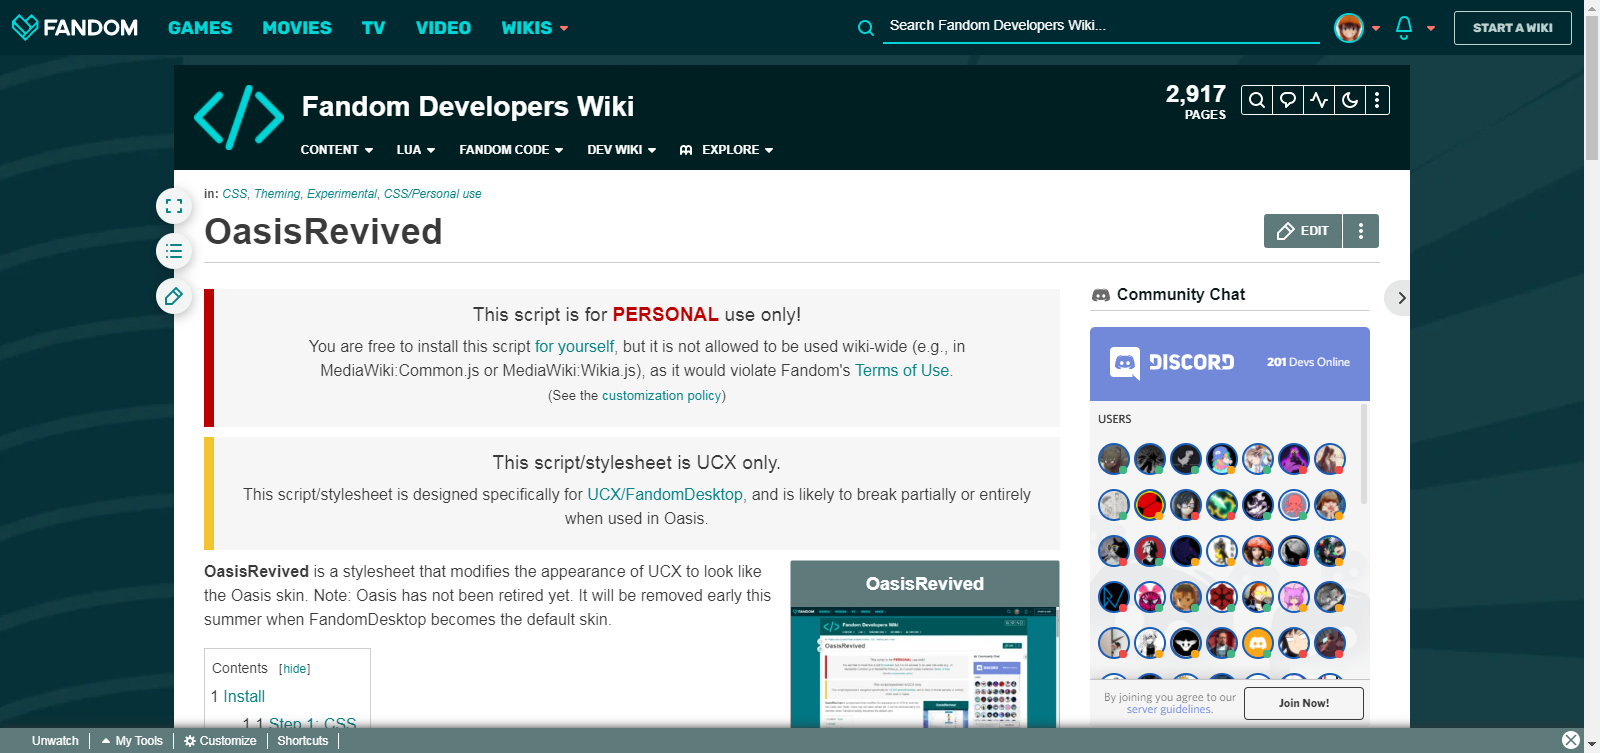Screen dimensions: 1600x753
Task: Expand the My Tools menu
Action: 132,741
